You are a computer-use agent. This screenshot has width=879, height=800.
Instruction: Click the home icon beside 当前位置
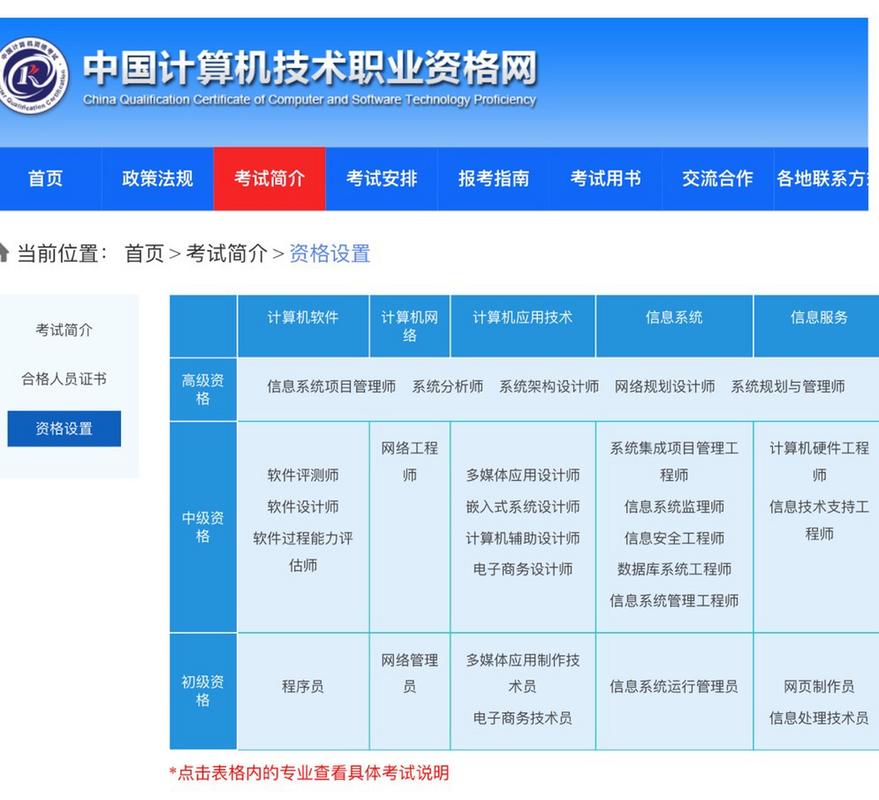pyautogui.click(x=4, y=253)
